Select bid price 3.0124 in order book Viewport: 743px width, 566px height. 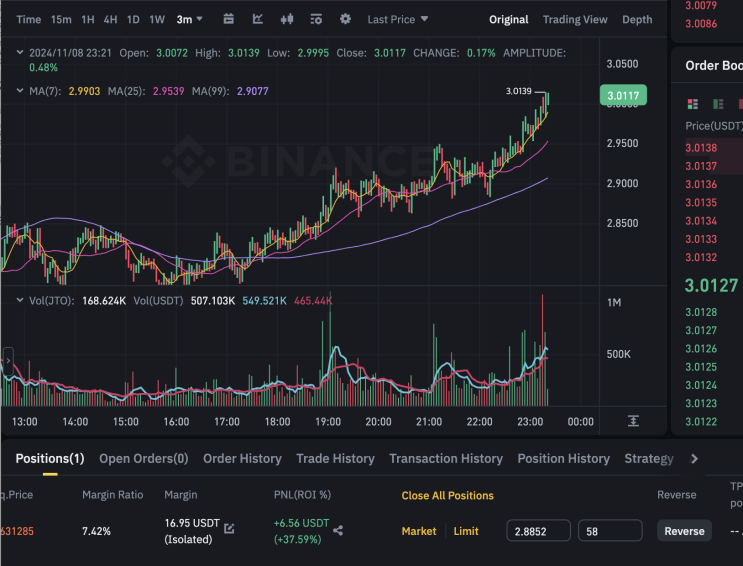(x=701, y=385)
